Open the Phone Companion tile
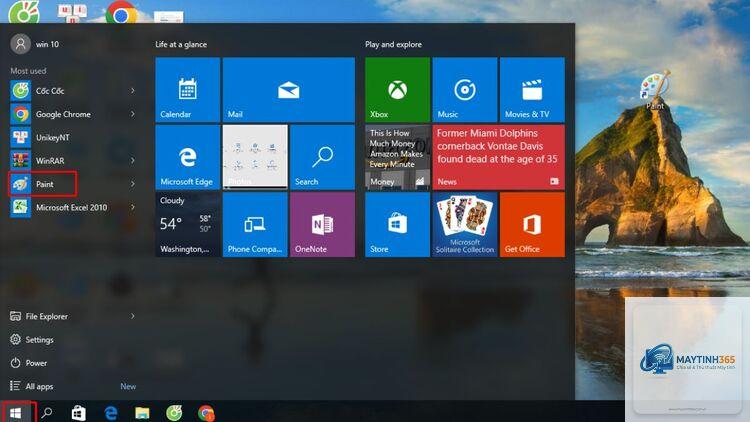This screenshot has width=750, height=422. (255, 225)
